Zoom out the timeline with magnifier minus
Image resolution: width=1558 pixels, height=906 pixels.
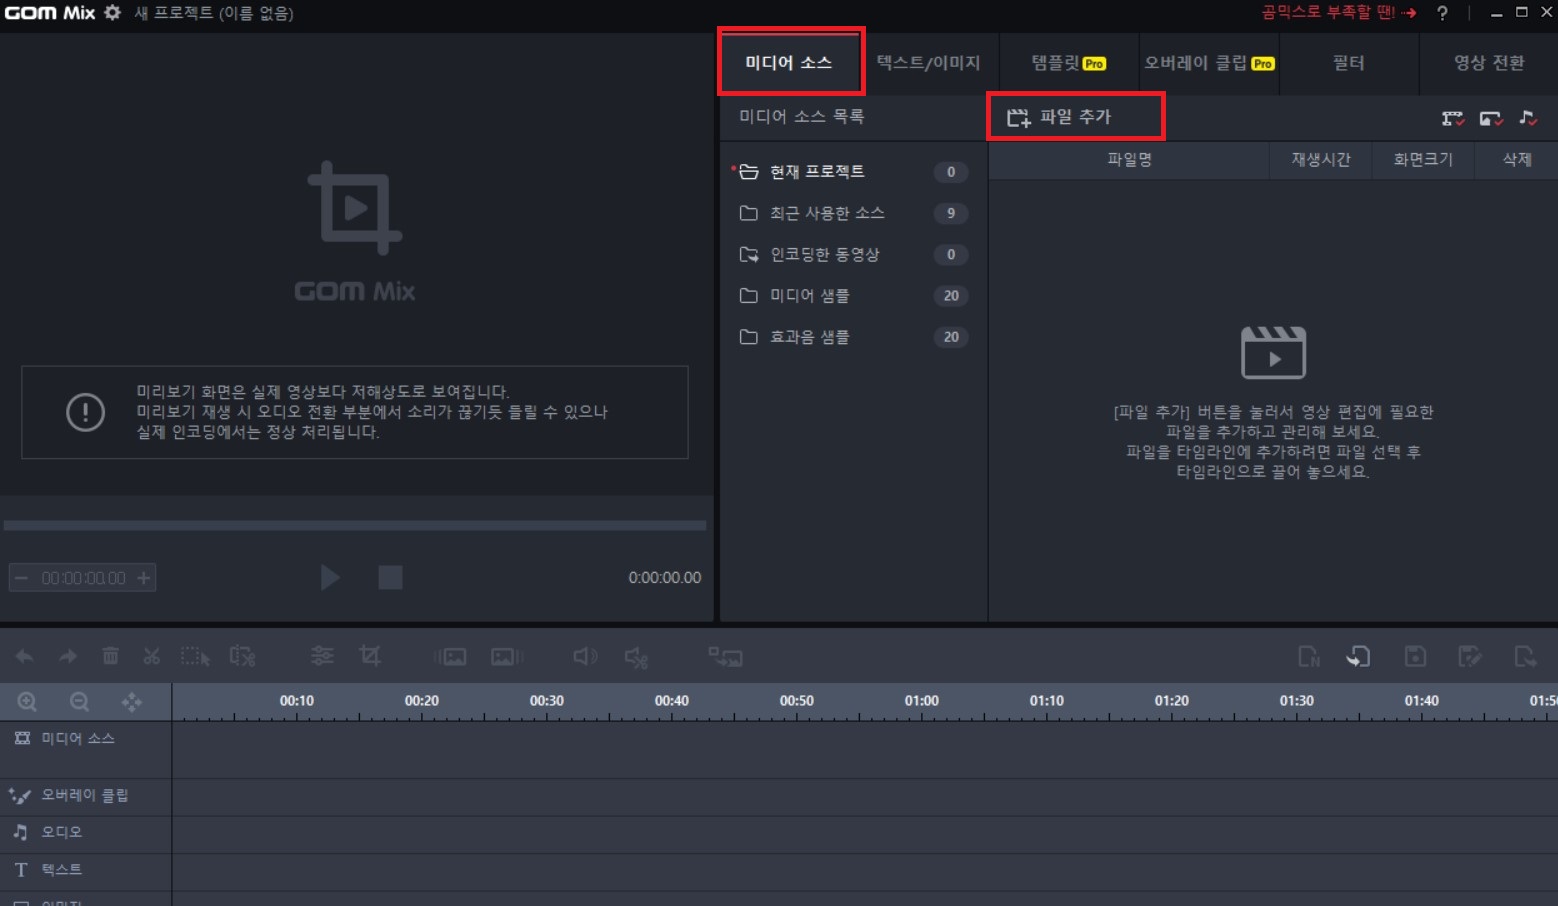tap(80, 702)
